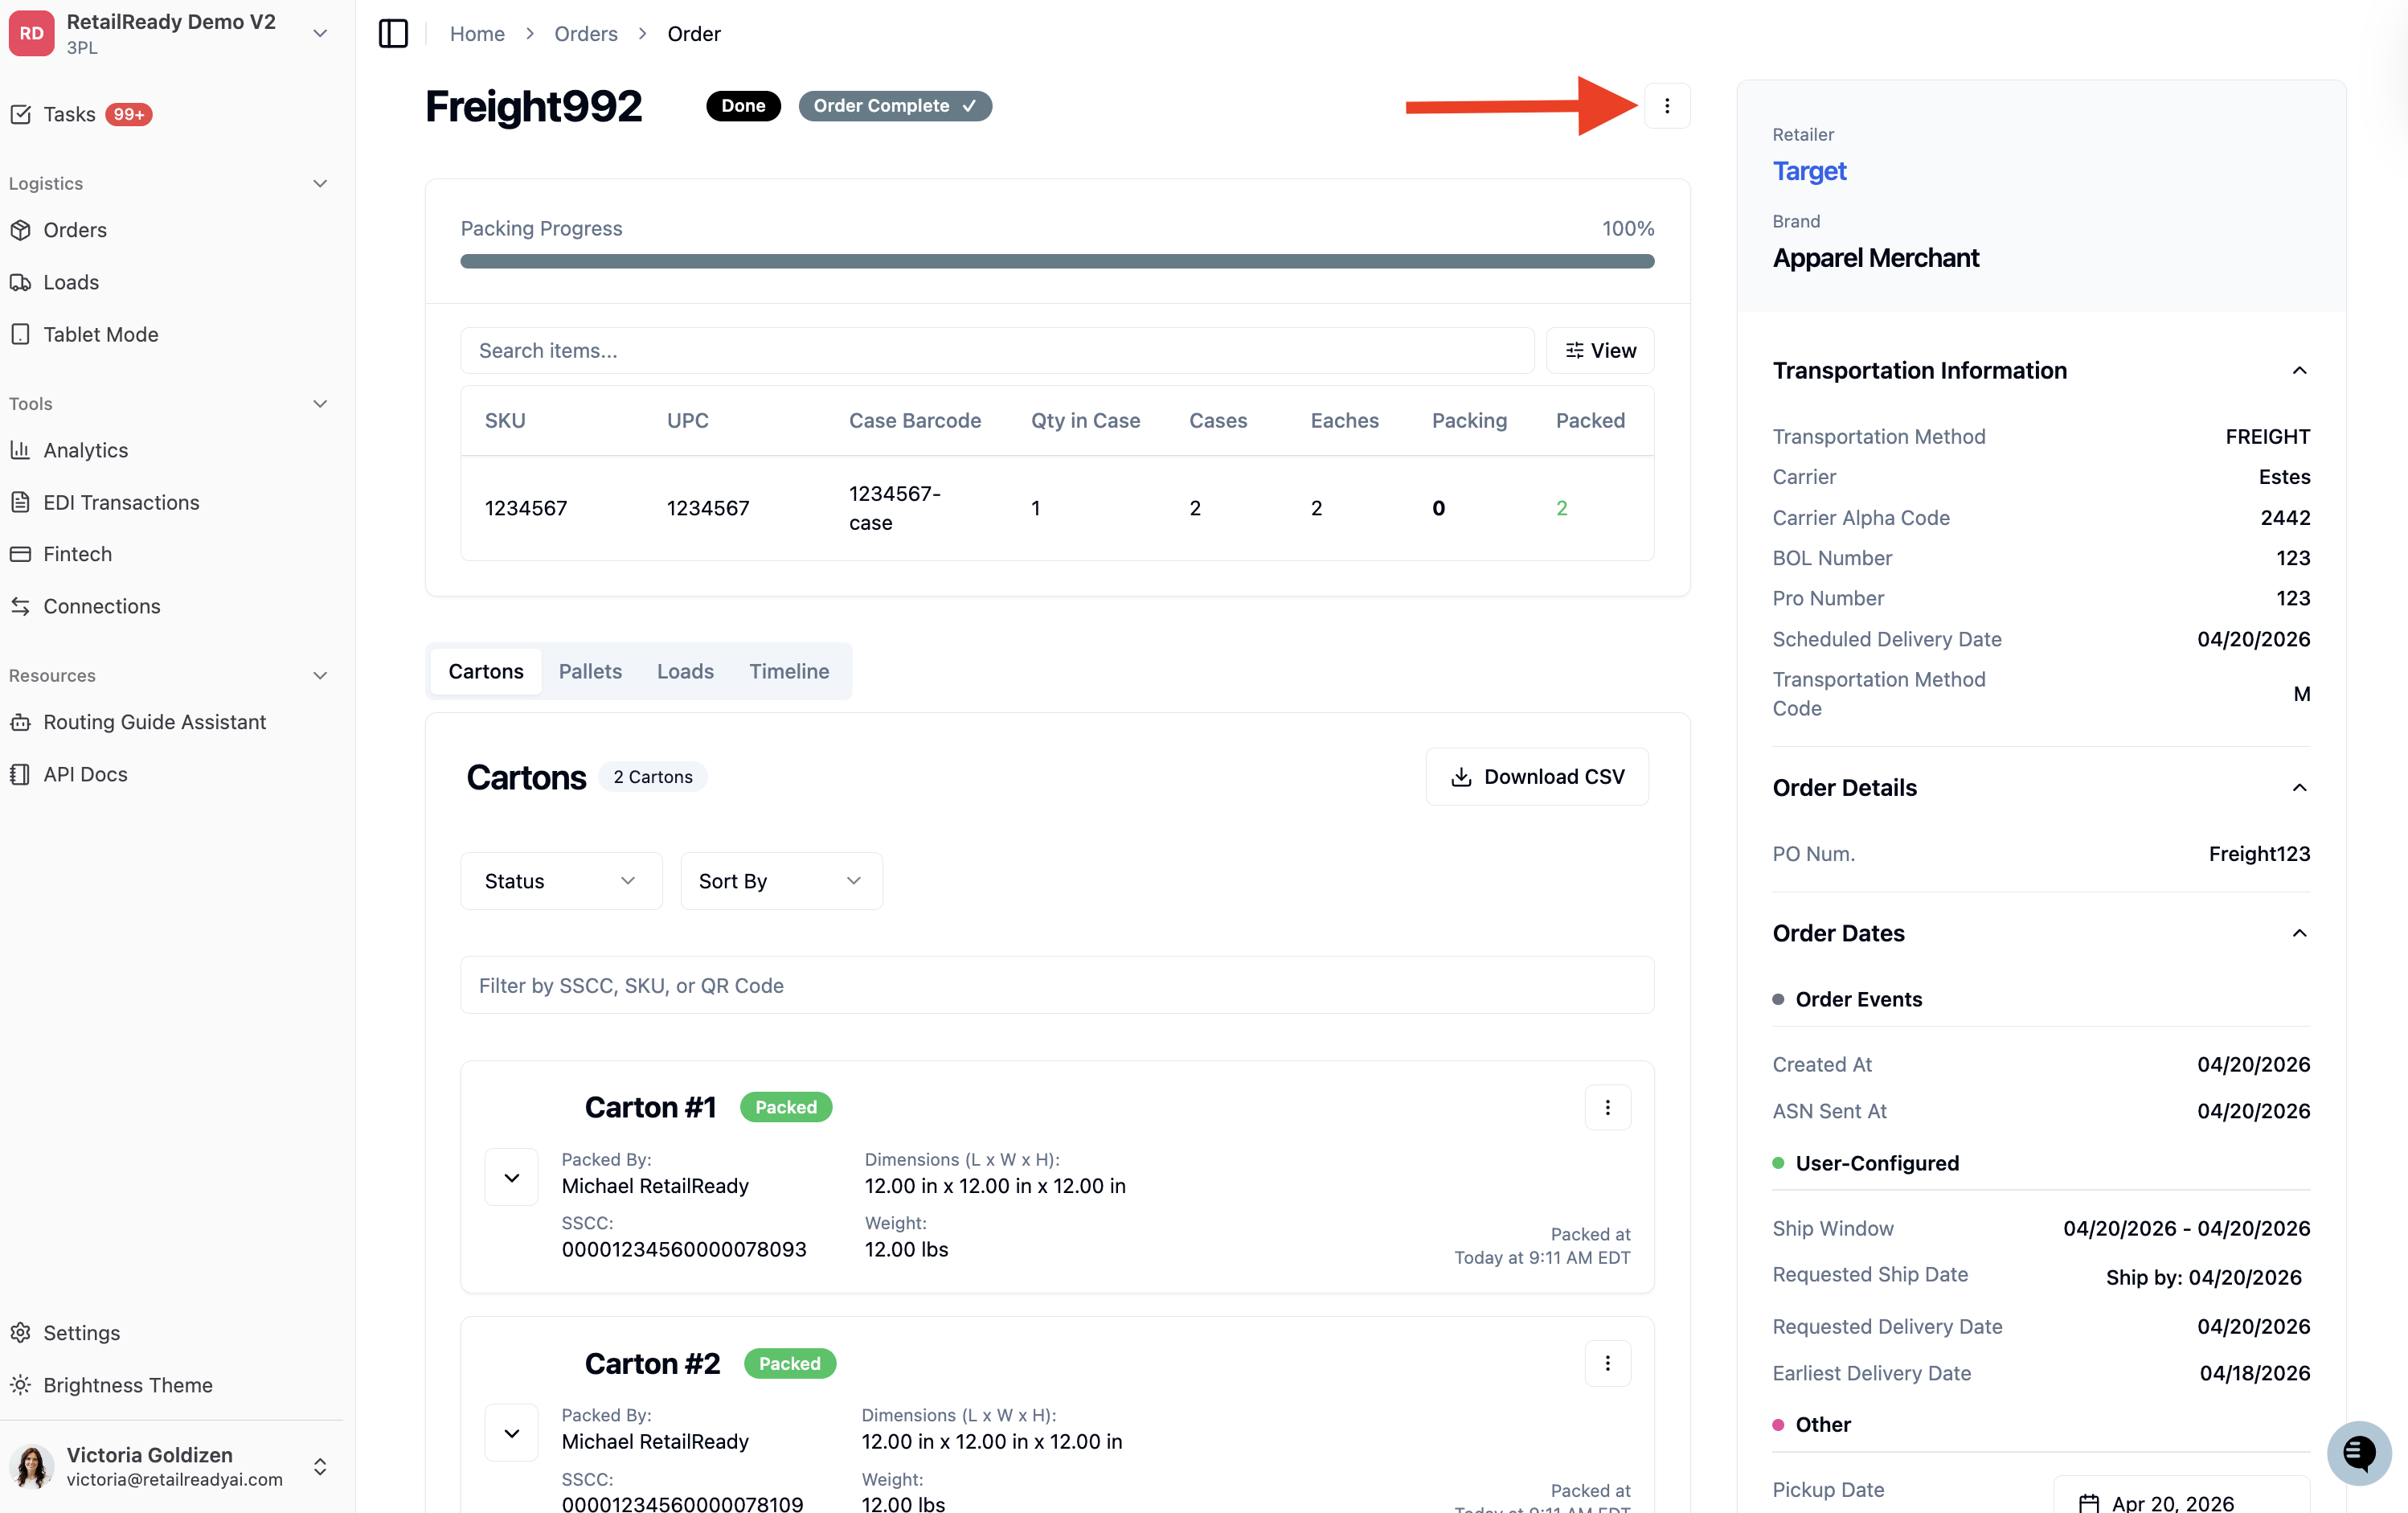Image resolution: width=2408 pixels, height=1513 pixels.
Task: Open the Status filter dropdown
Action: point(561,881)
